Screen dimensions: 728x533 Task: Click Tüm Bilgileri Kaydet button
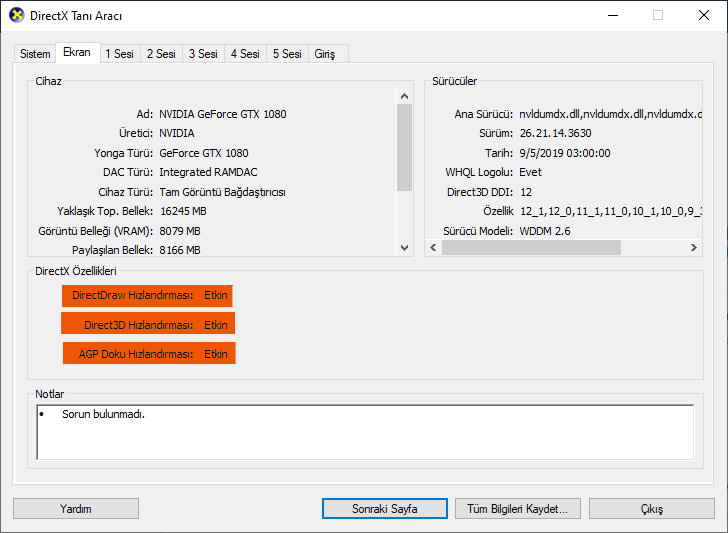coord(518,509)
